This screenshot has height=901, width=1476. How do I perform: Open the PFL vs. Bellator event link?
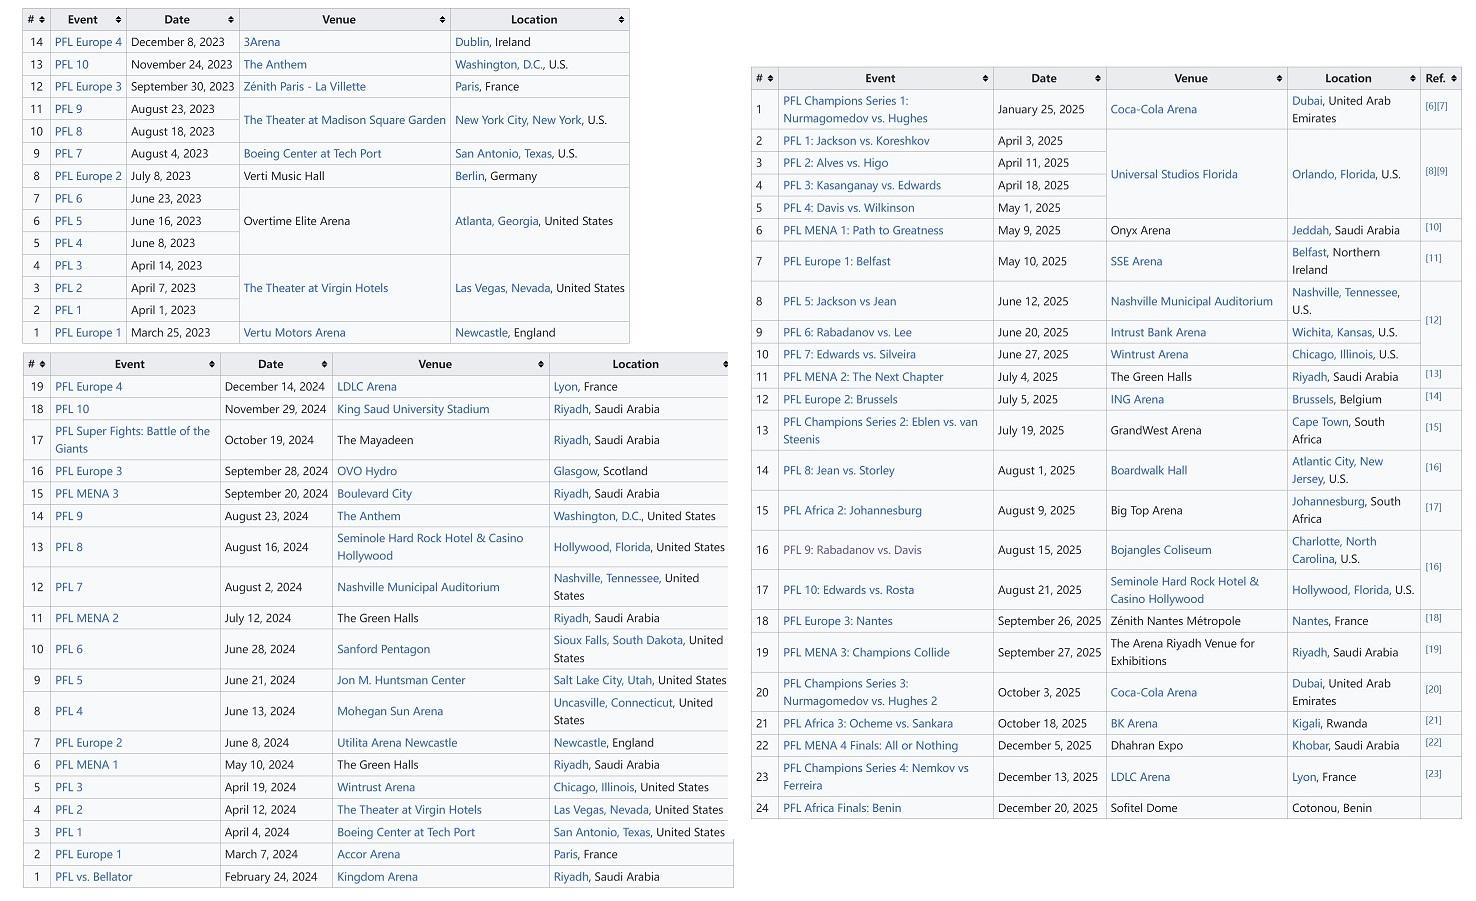[x=94, y=877]
